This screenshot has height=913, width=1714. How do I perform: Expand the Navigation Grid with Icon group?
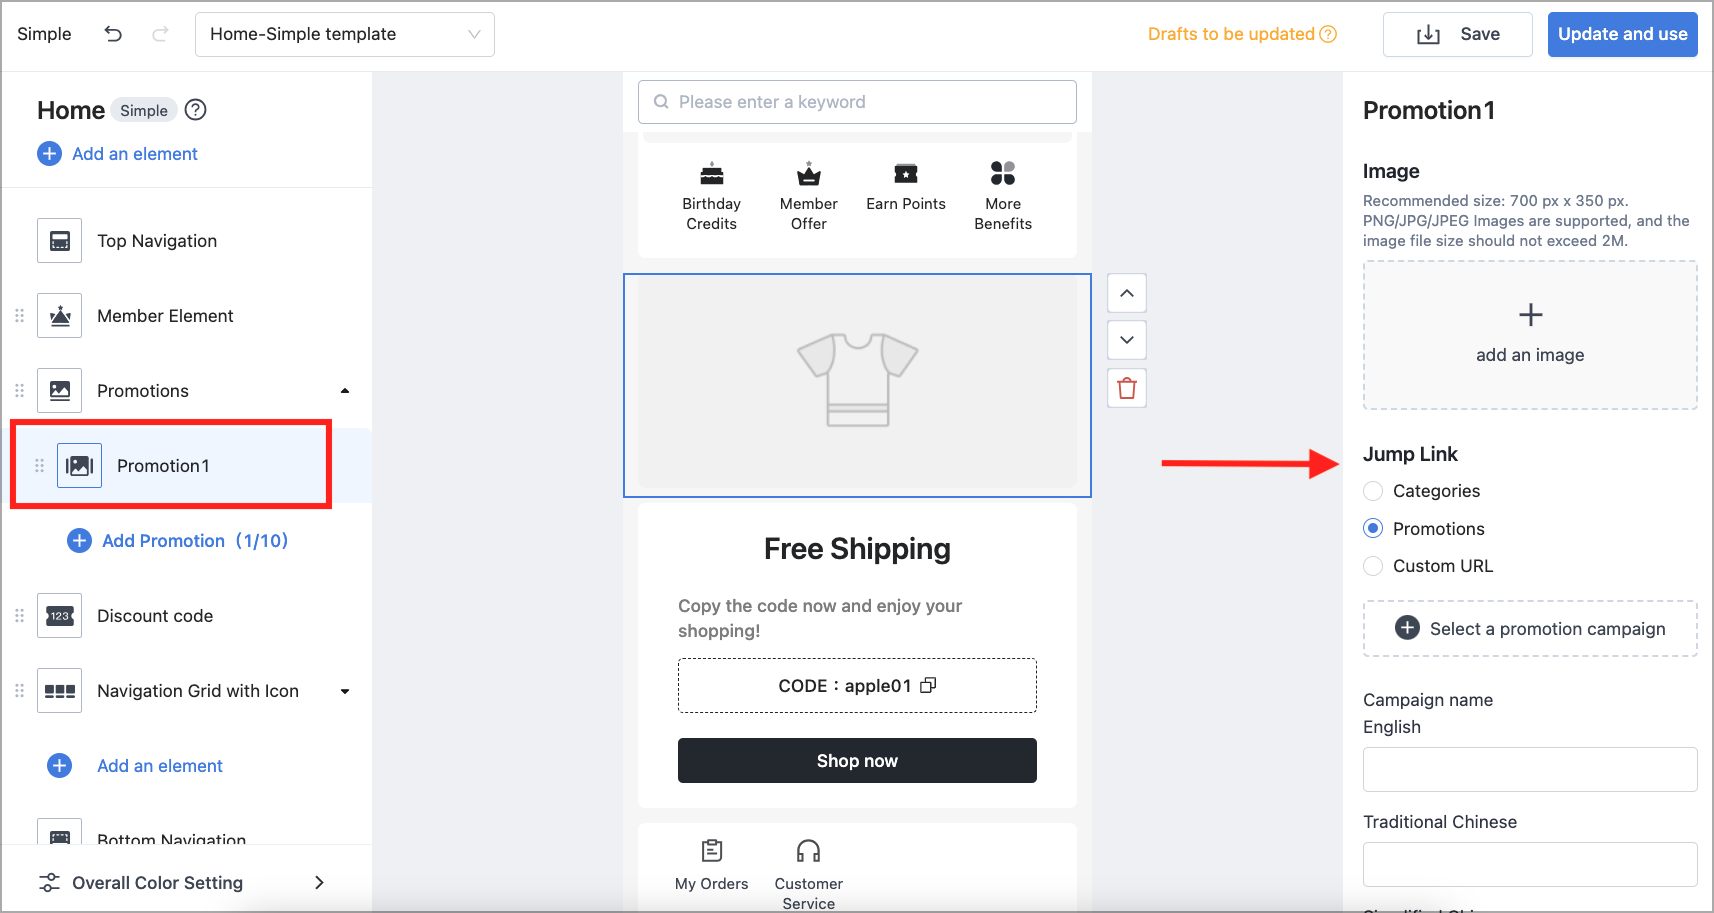pyautogui.click(x=345, y=691)
